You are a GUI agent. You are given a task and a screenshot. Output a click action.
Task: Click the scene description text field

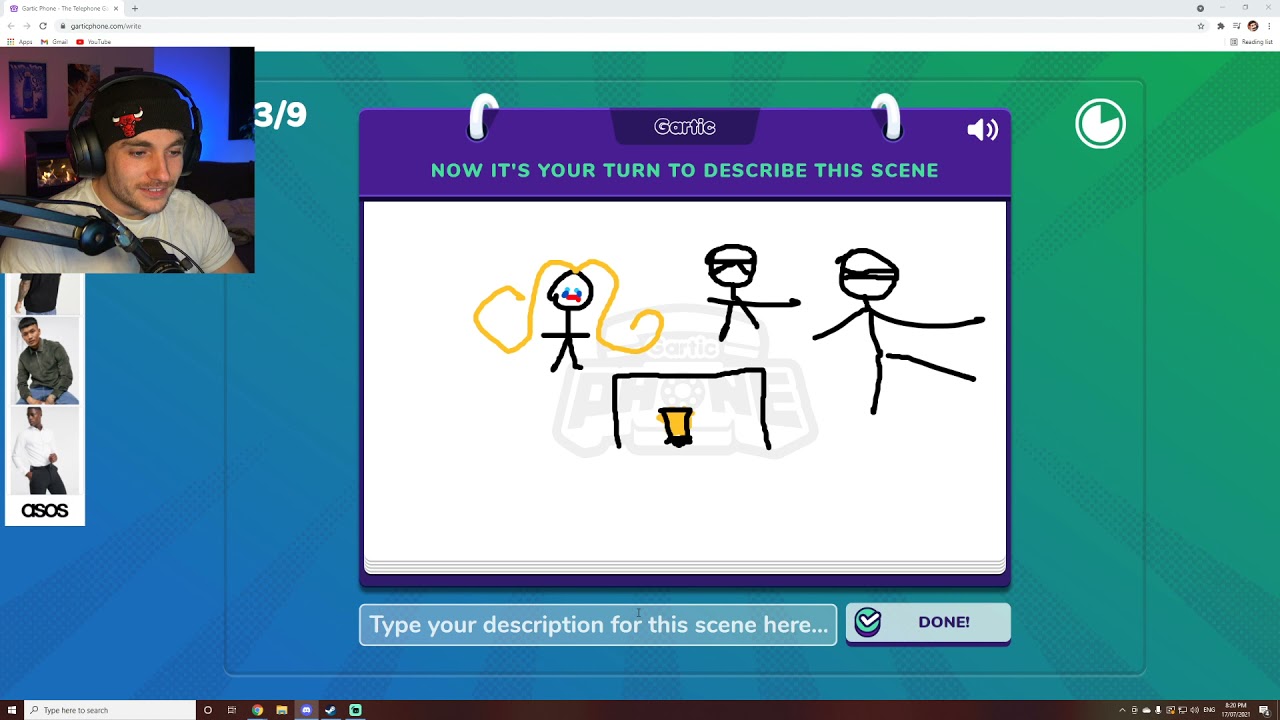598,624
